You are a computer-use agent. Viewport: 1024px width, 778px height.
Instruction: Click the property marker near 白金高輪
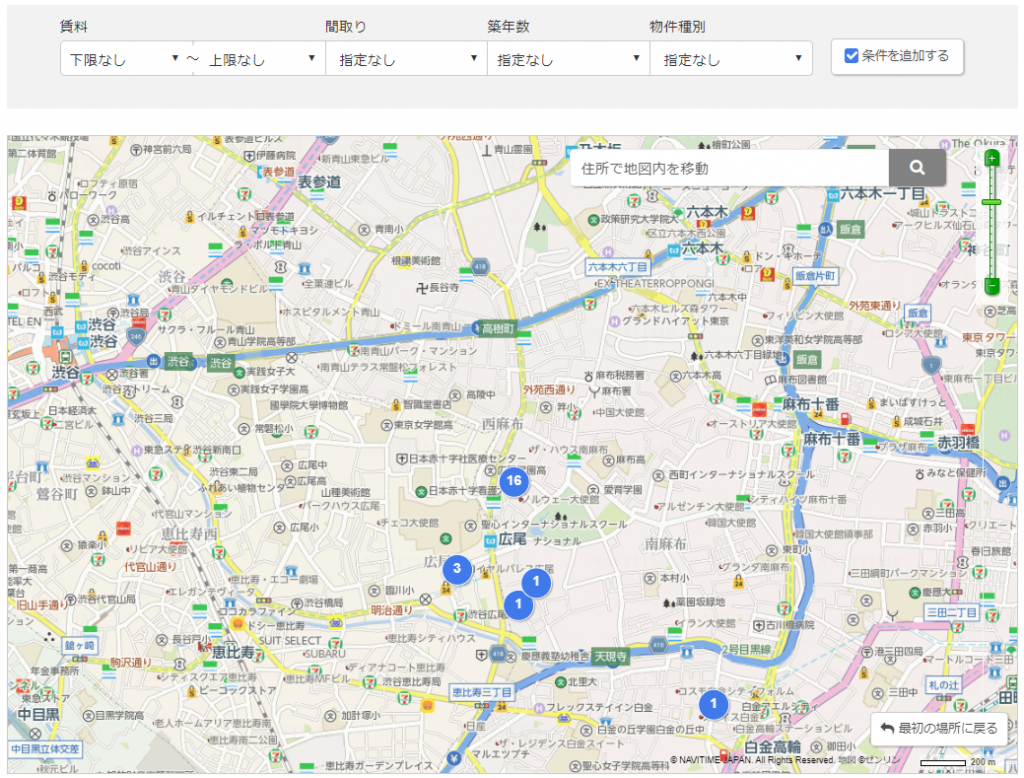pyautogui.click(x=712, y=705)
